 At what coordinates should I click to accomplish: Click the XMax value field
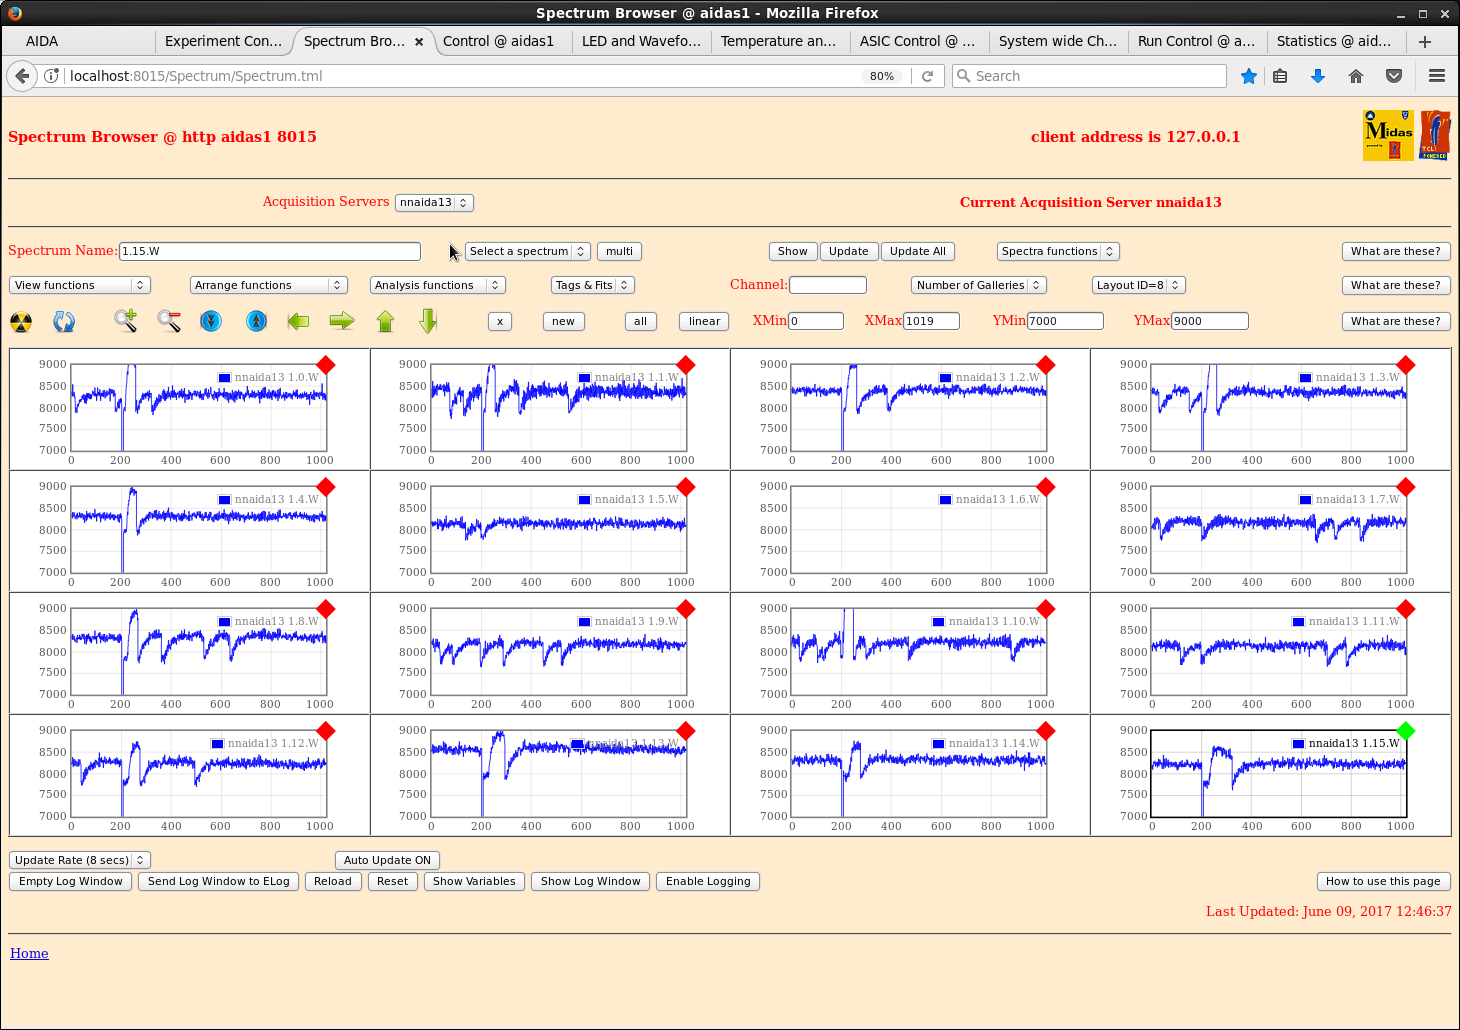pos(931,321)
